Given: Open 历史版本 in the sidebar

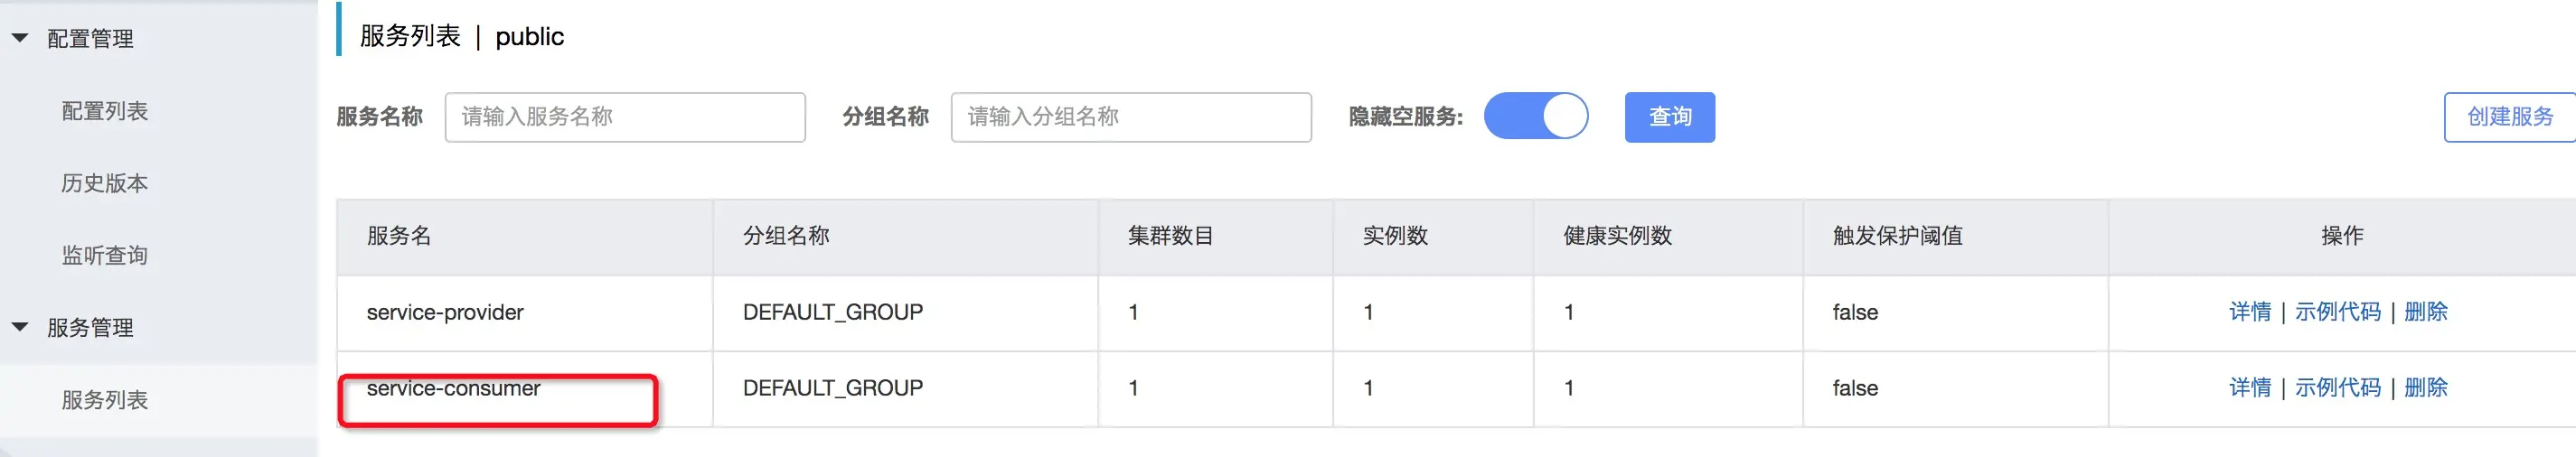Looking at the screenshot, I should 105,183.
